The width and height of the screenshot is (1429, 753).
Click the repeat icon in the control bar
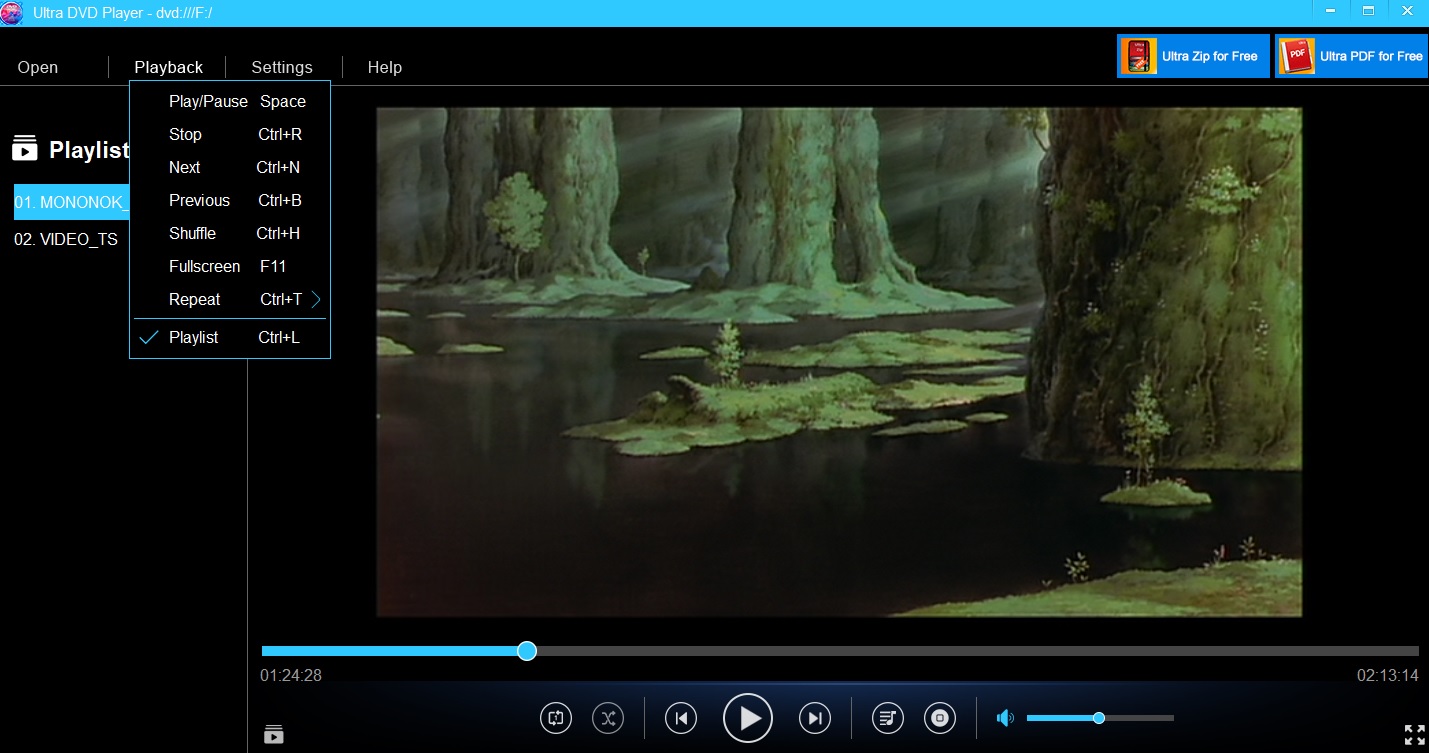pyautogui.click(x=556, y=717)
